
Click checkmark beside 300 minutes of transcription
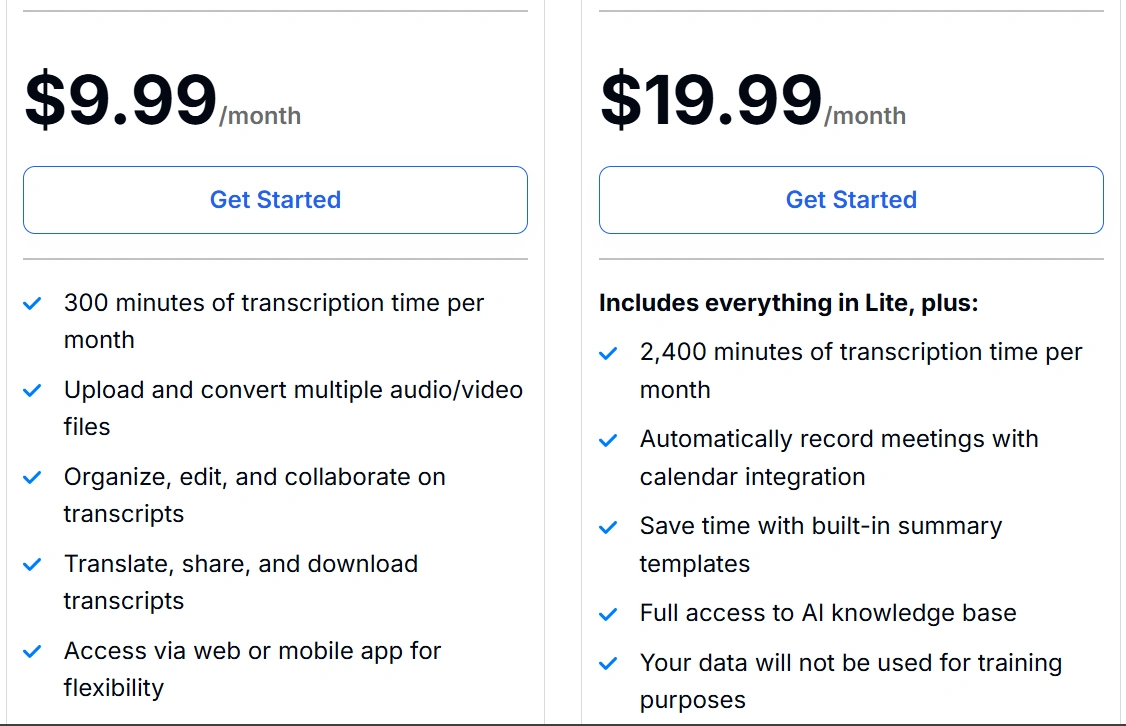33,303
